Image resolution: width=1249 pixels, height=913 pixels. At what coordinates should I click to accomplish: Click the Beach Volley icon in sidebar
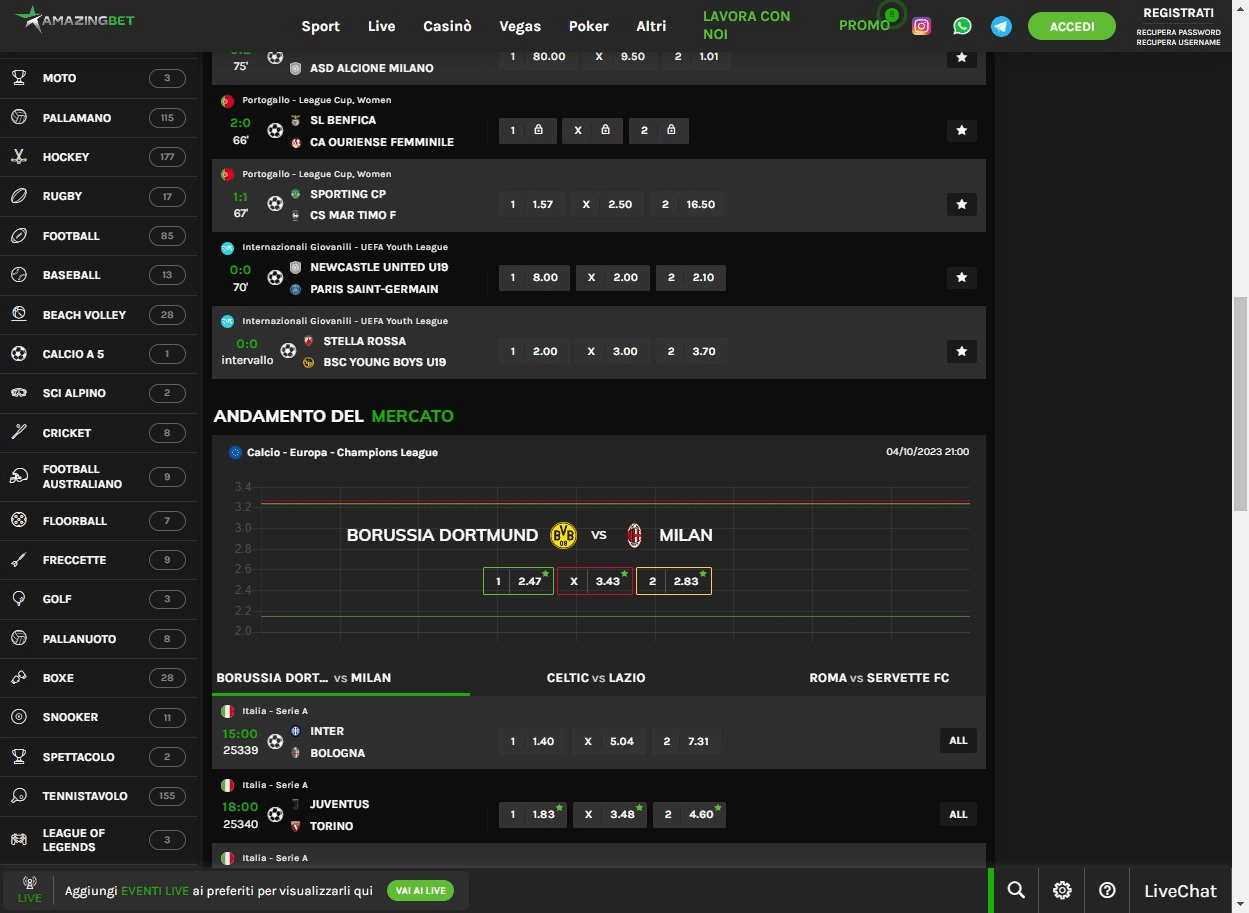[19, 314]
